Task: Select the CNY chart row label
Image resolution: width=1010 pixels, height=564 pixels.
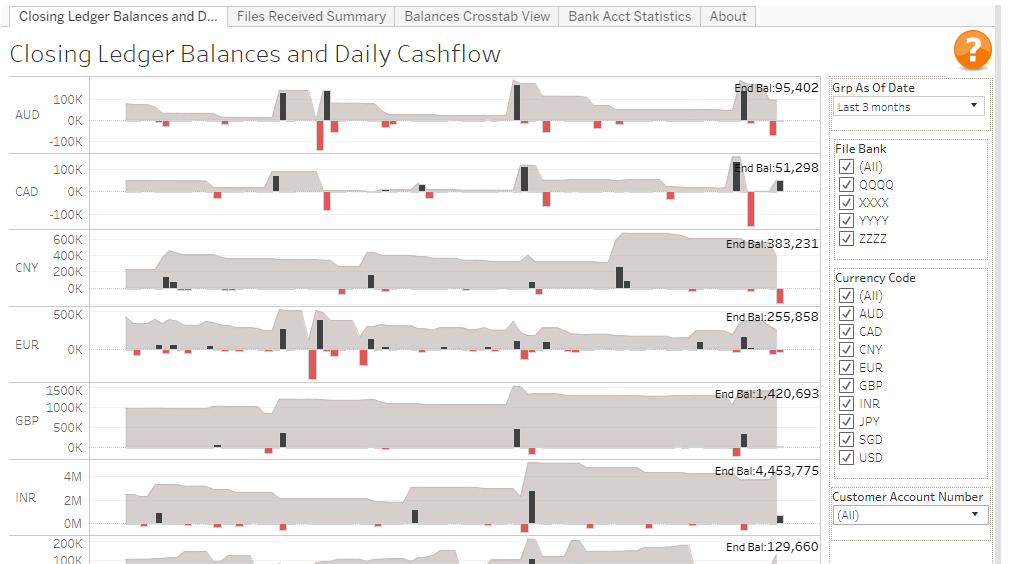Action: click(x=27, y=268)
